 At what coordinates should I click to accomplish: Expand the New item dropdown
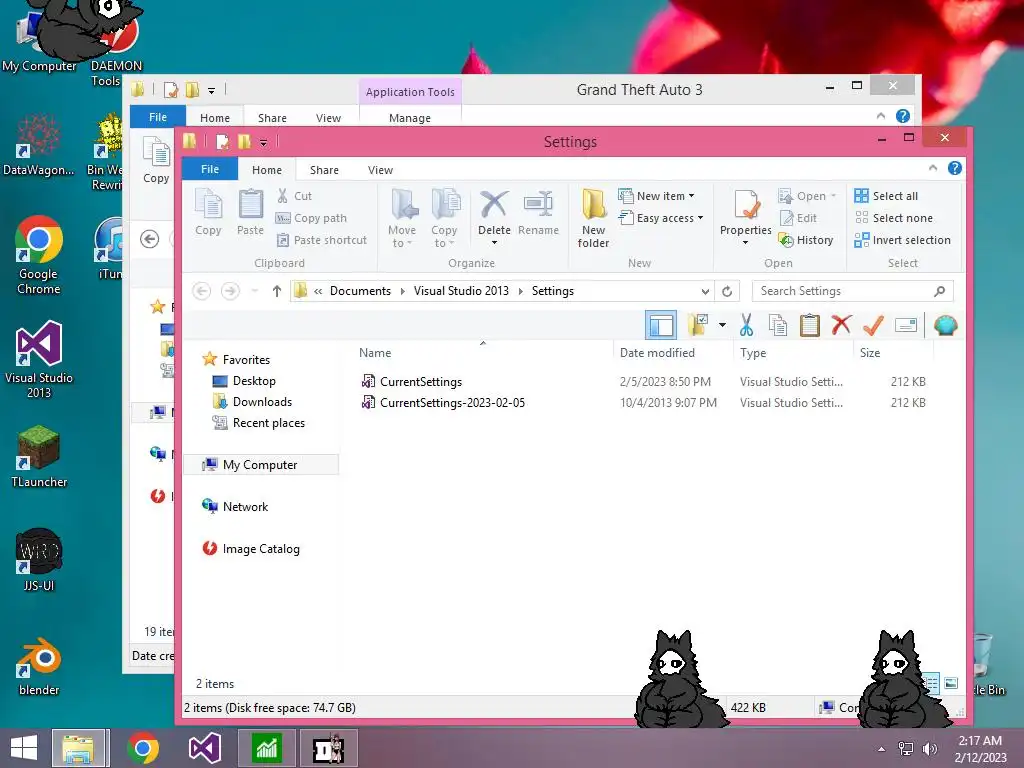(692, 196)
